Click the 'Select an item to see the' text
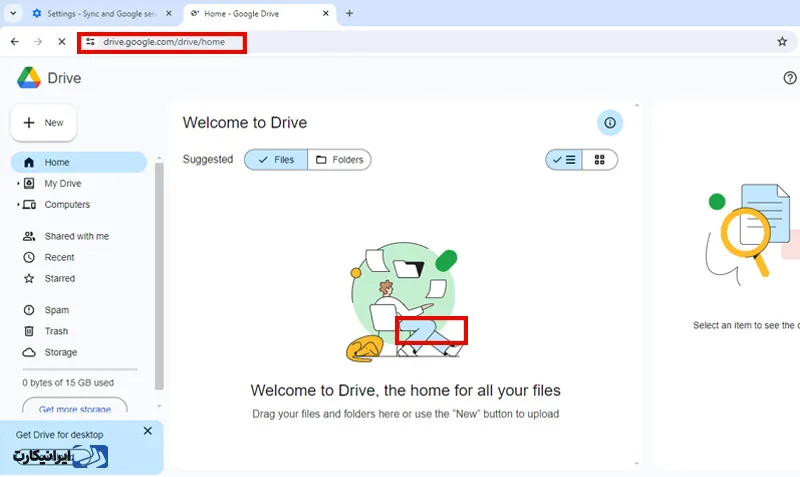800x477 pixels. point(746,325)
